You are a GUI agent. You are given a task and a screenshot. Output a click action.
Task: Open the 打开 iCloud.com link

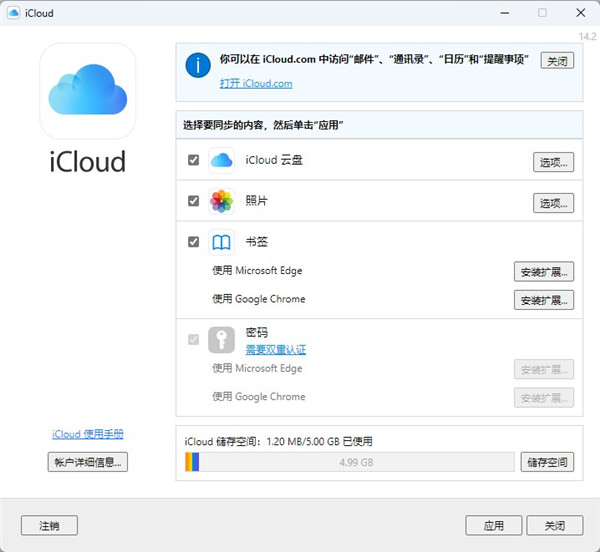(256, 84)
